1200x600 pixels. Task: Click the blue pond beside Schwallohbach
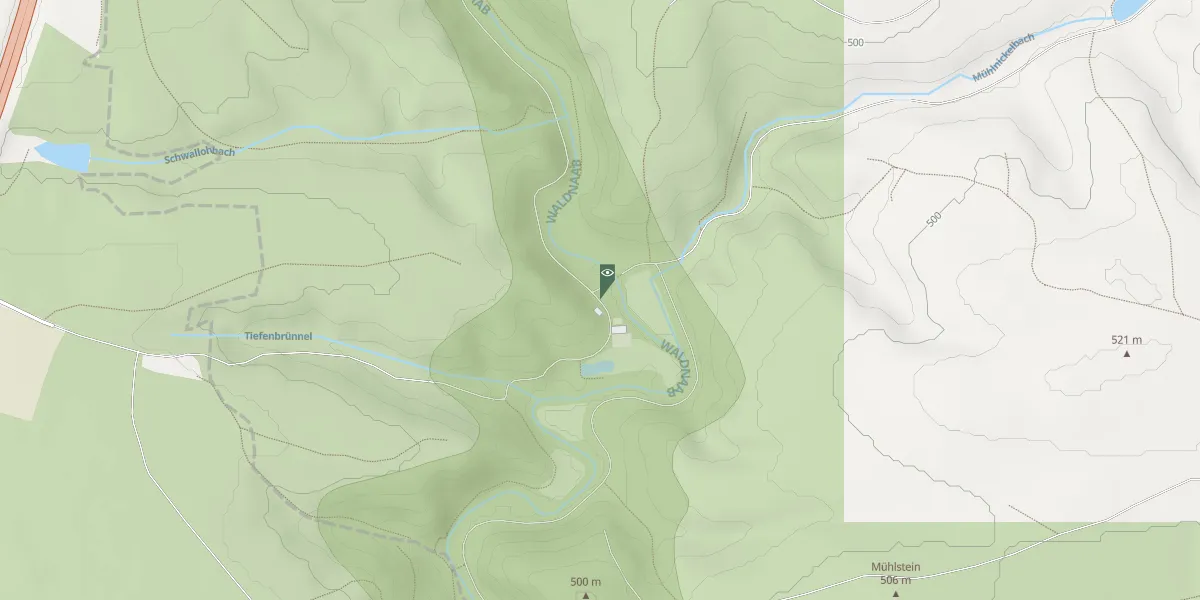[x=62, y=156]
